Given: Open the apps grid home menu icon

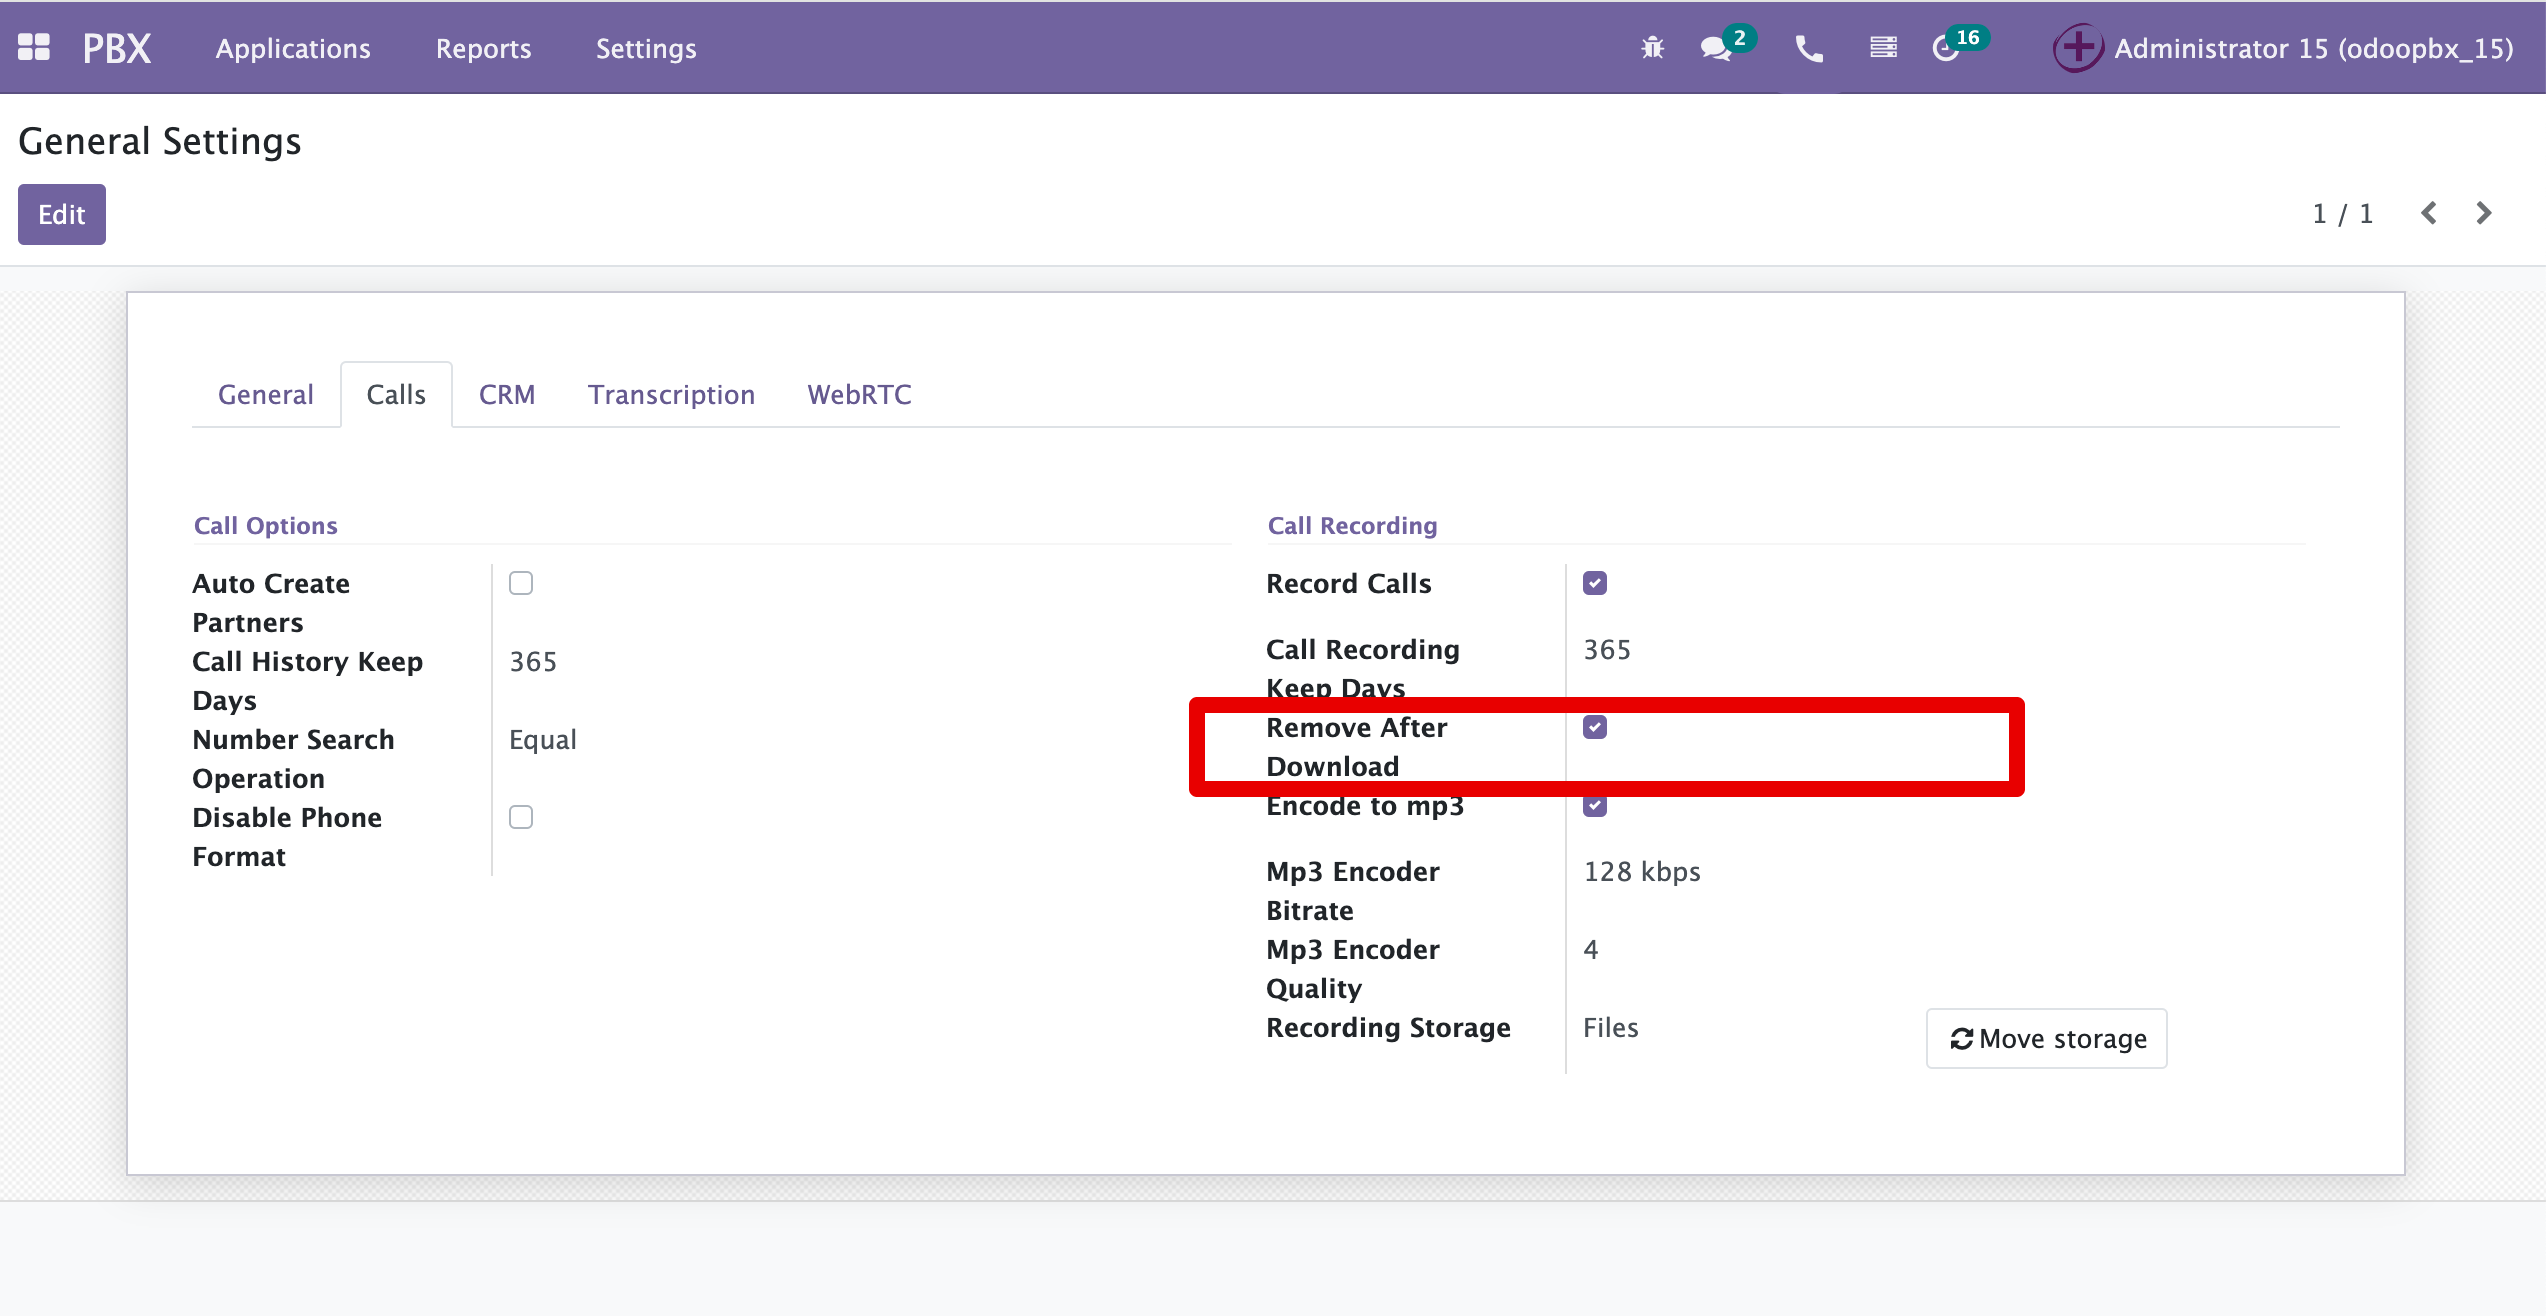Looking at the screenshot, I should coord(34,47).
